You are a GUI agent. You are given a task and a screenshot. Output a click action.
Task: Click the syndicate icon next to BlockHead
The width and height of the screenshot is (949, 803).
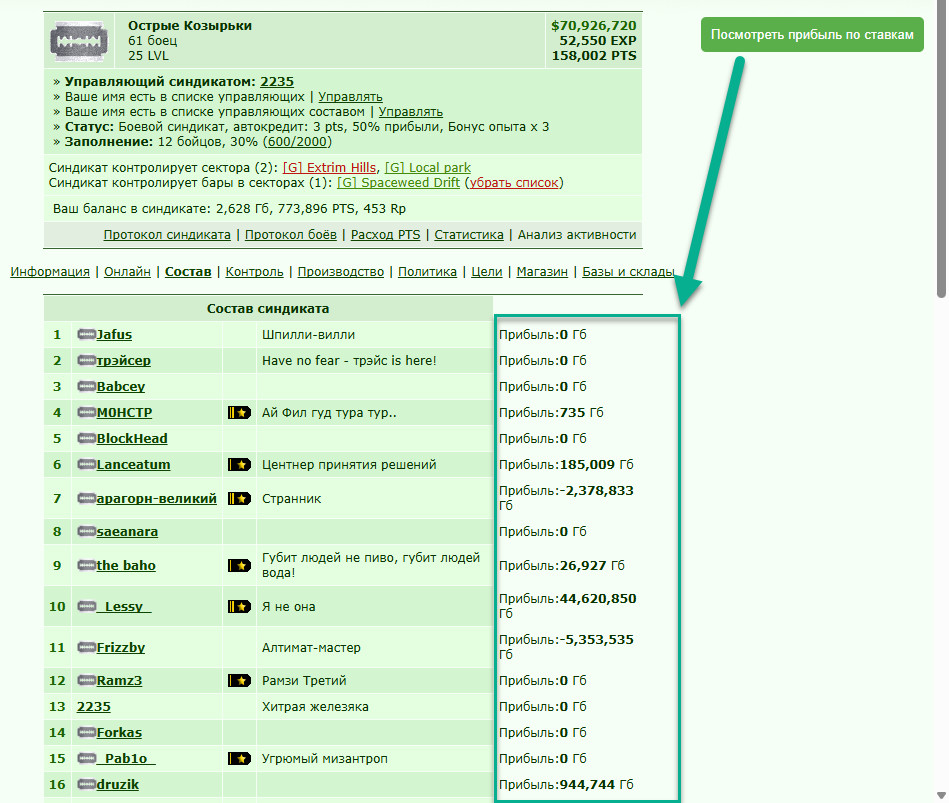coord(87,438)
